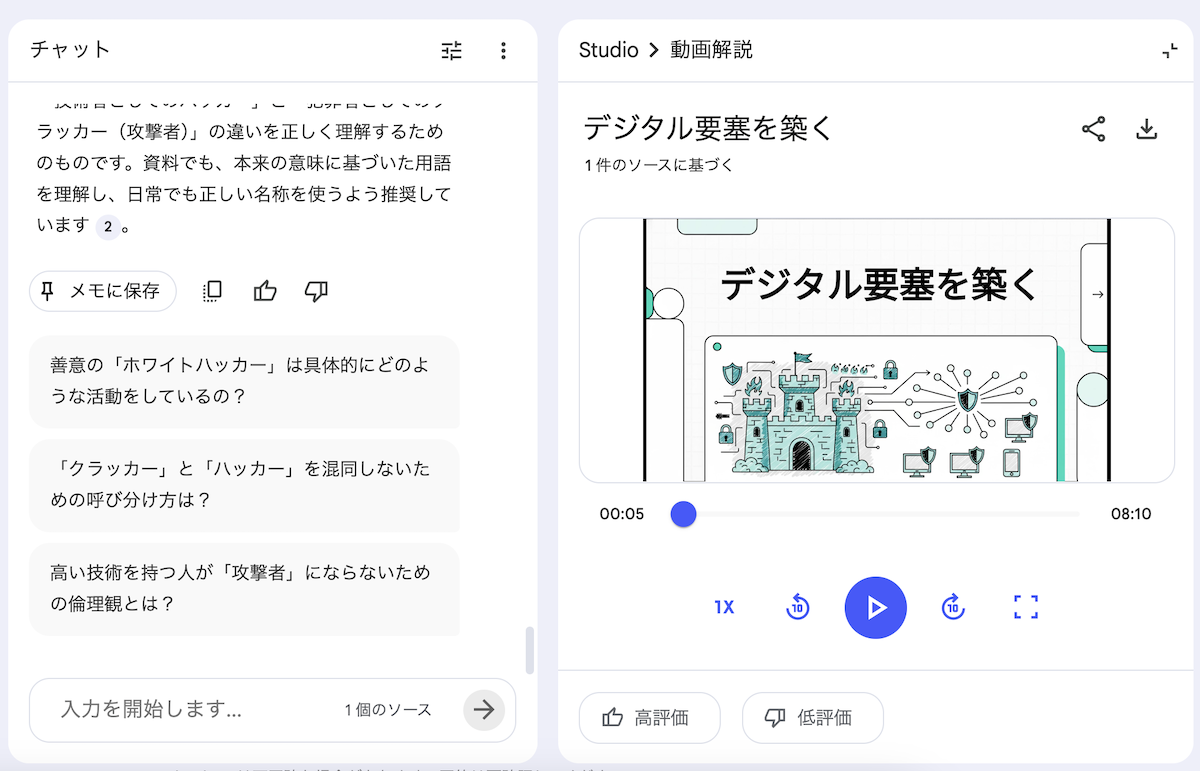This screenshot has height=771, width=1200.
Task: Play the video overview
Action: coord(875,607)
